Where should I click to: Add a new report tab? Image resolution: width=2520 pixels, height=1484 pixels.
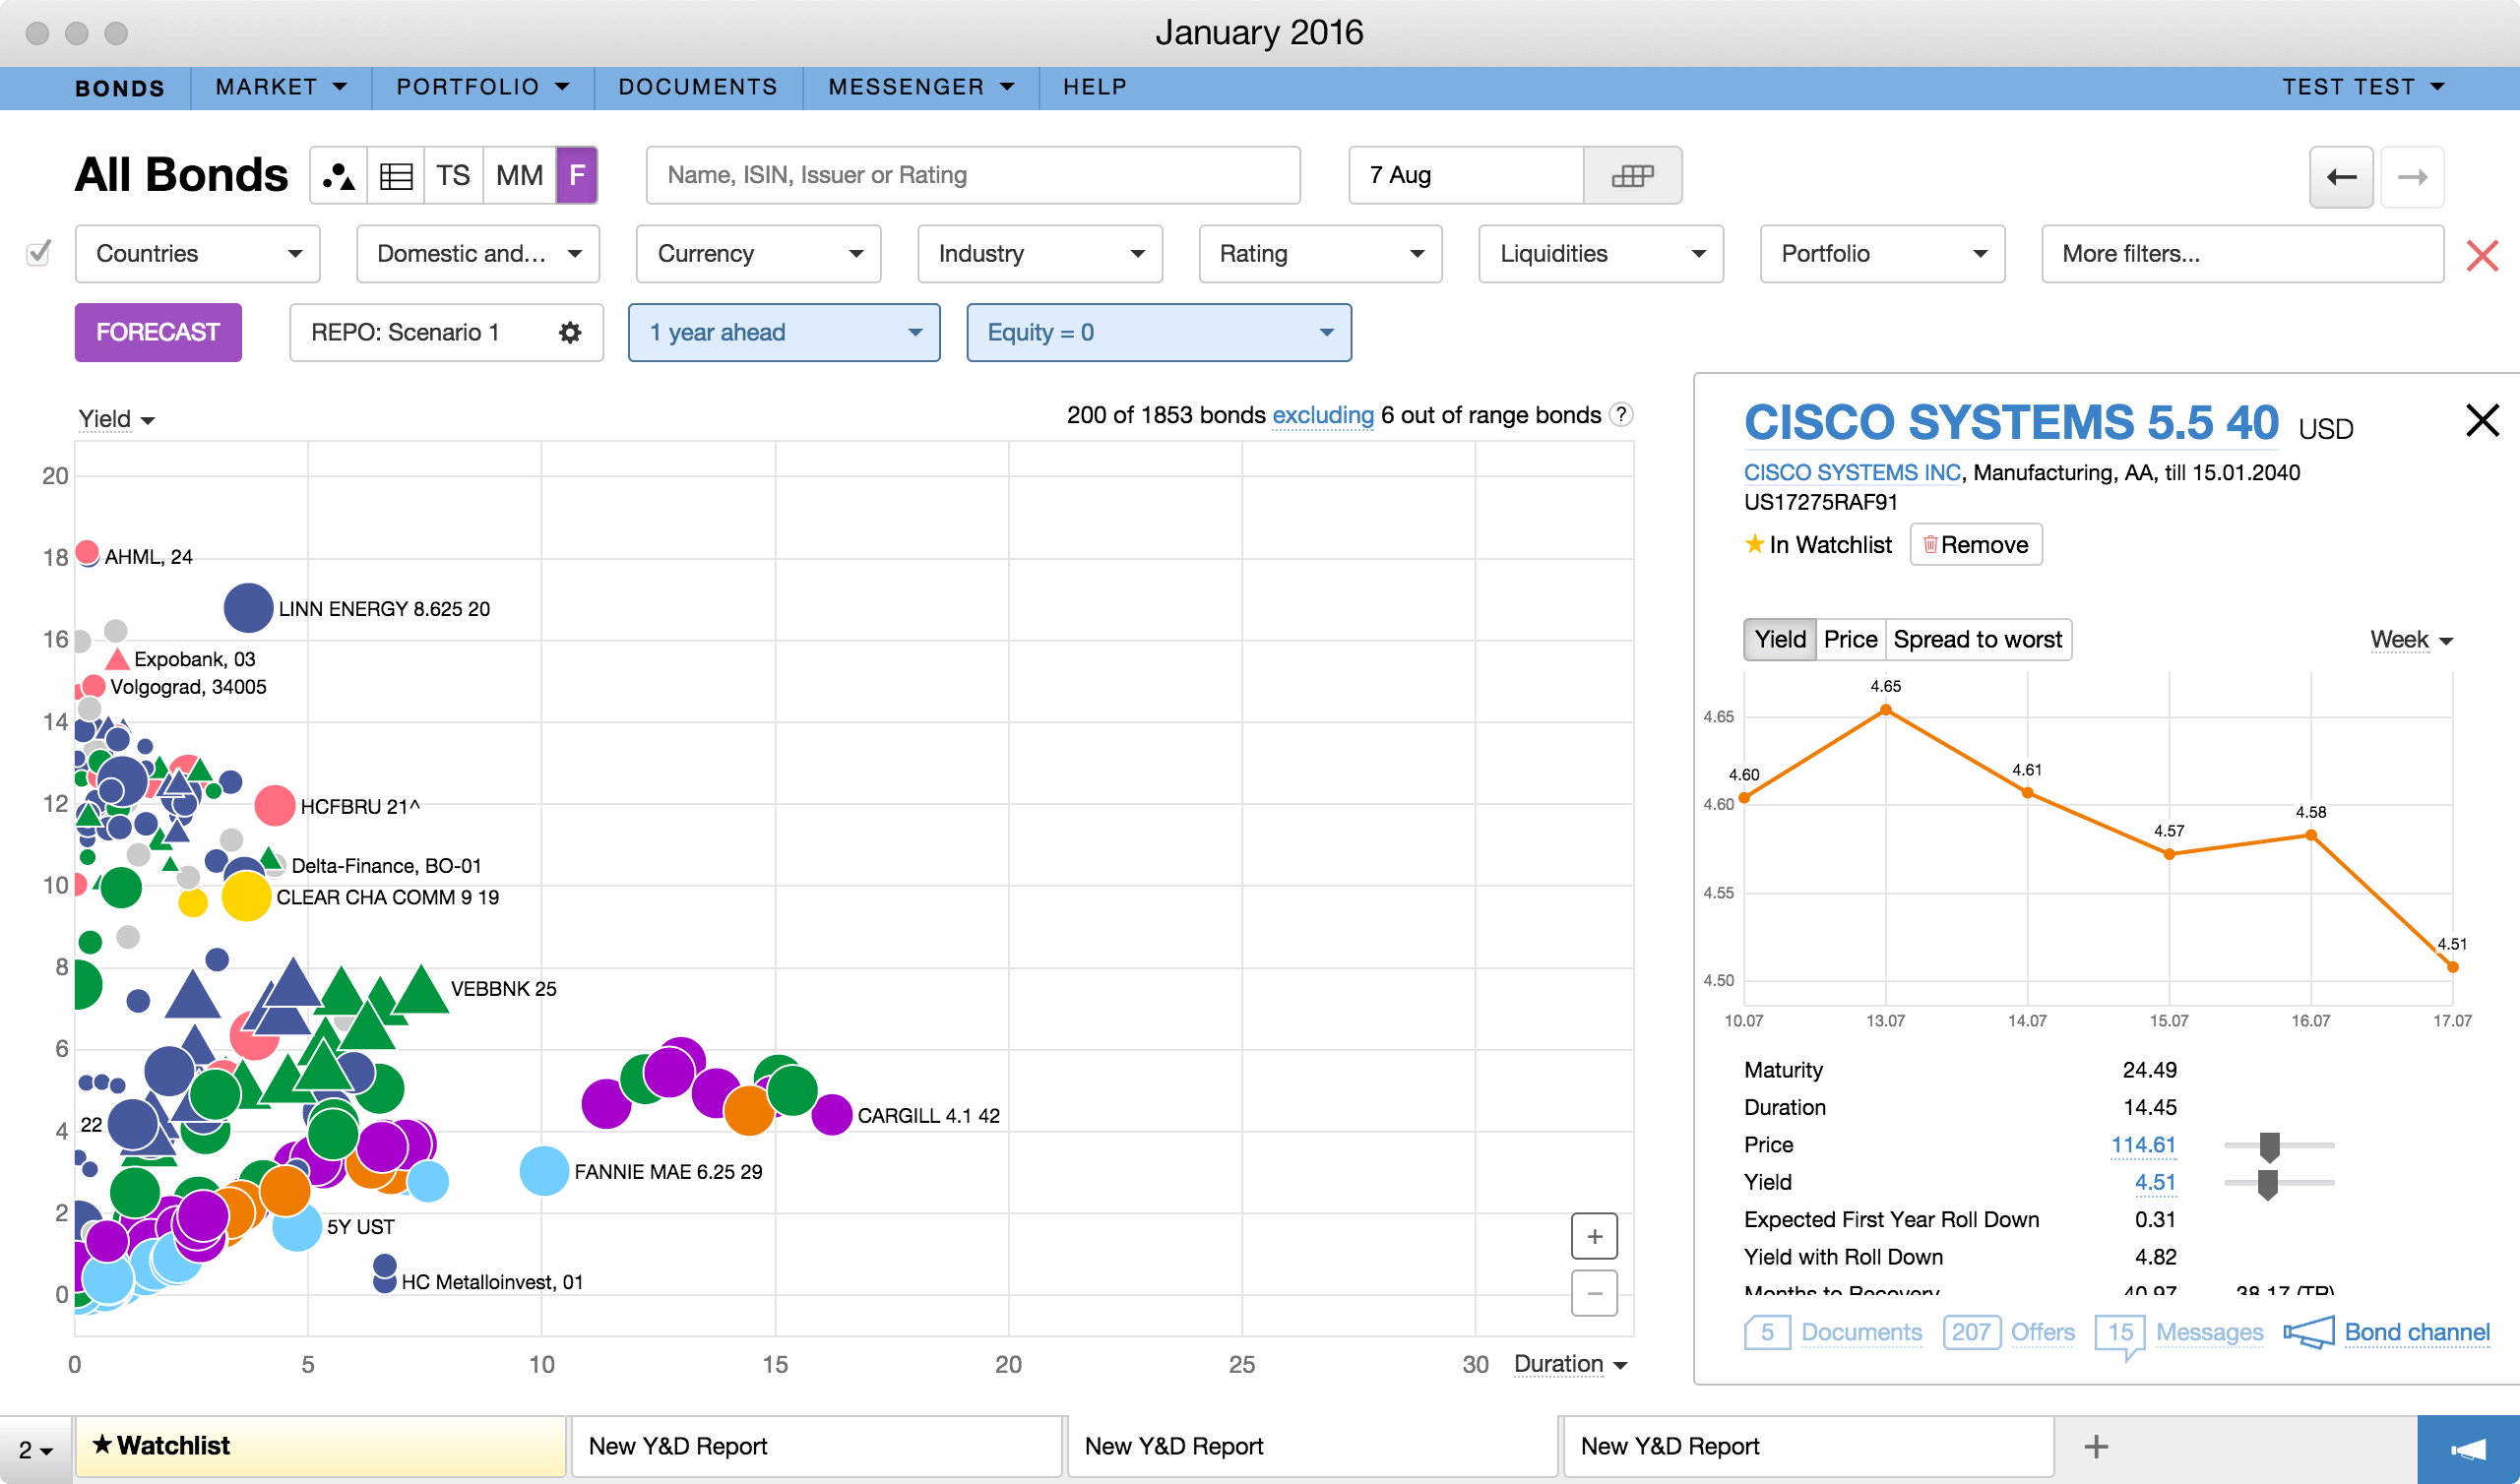point(2095,1446)
